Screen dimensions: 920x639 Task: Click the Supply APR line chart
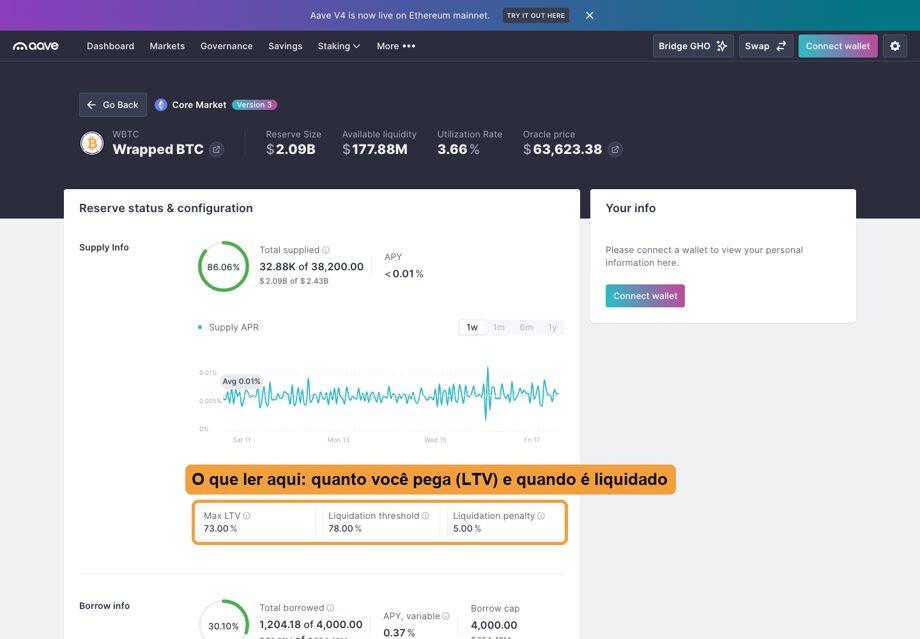coord(391,394)
